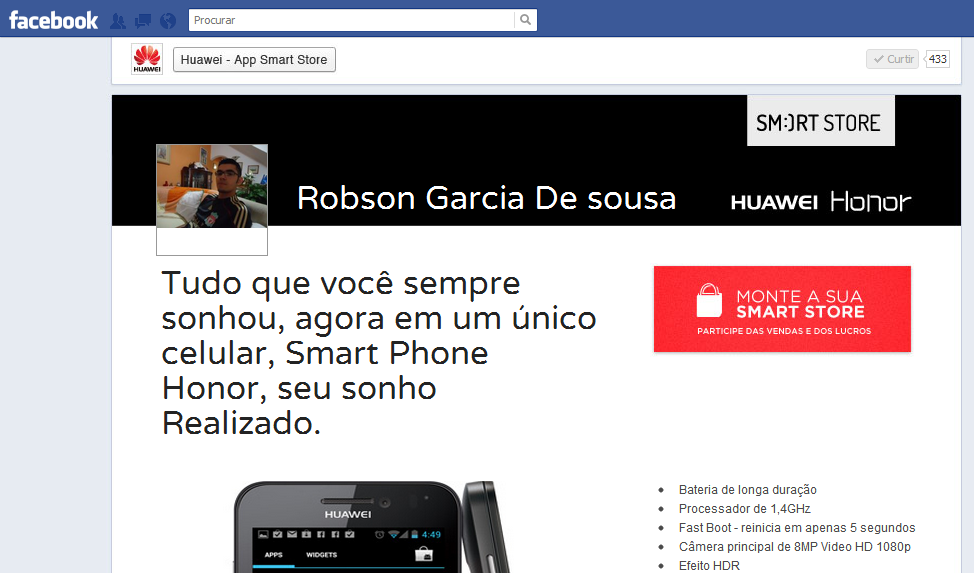Select the WIDGETS tab on phone screen
Screen dimensions: 974x580
(x=322, y=555)
